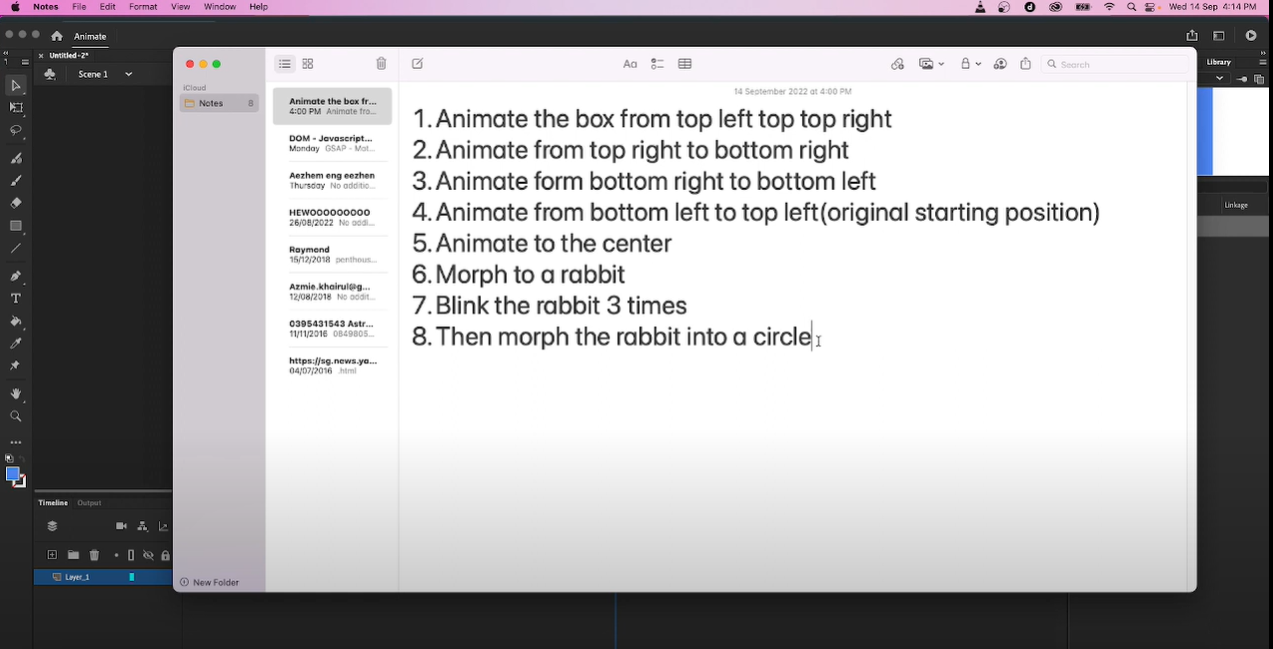Select the Zoom magnifier tool
This screenshot has height=649, width=1273.
point(16,416)
